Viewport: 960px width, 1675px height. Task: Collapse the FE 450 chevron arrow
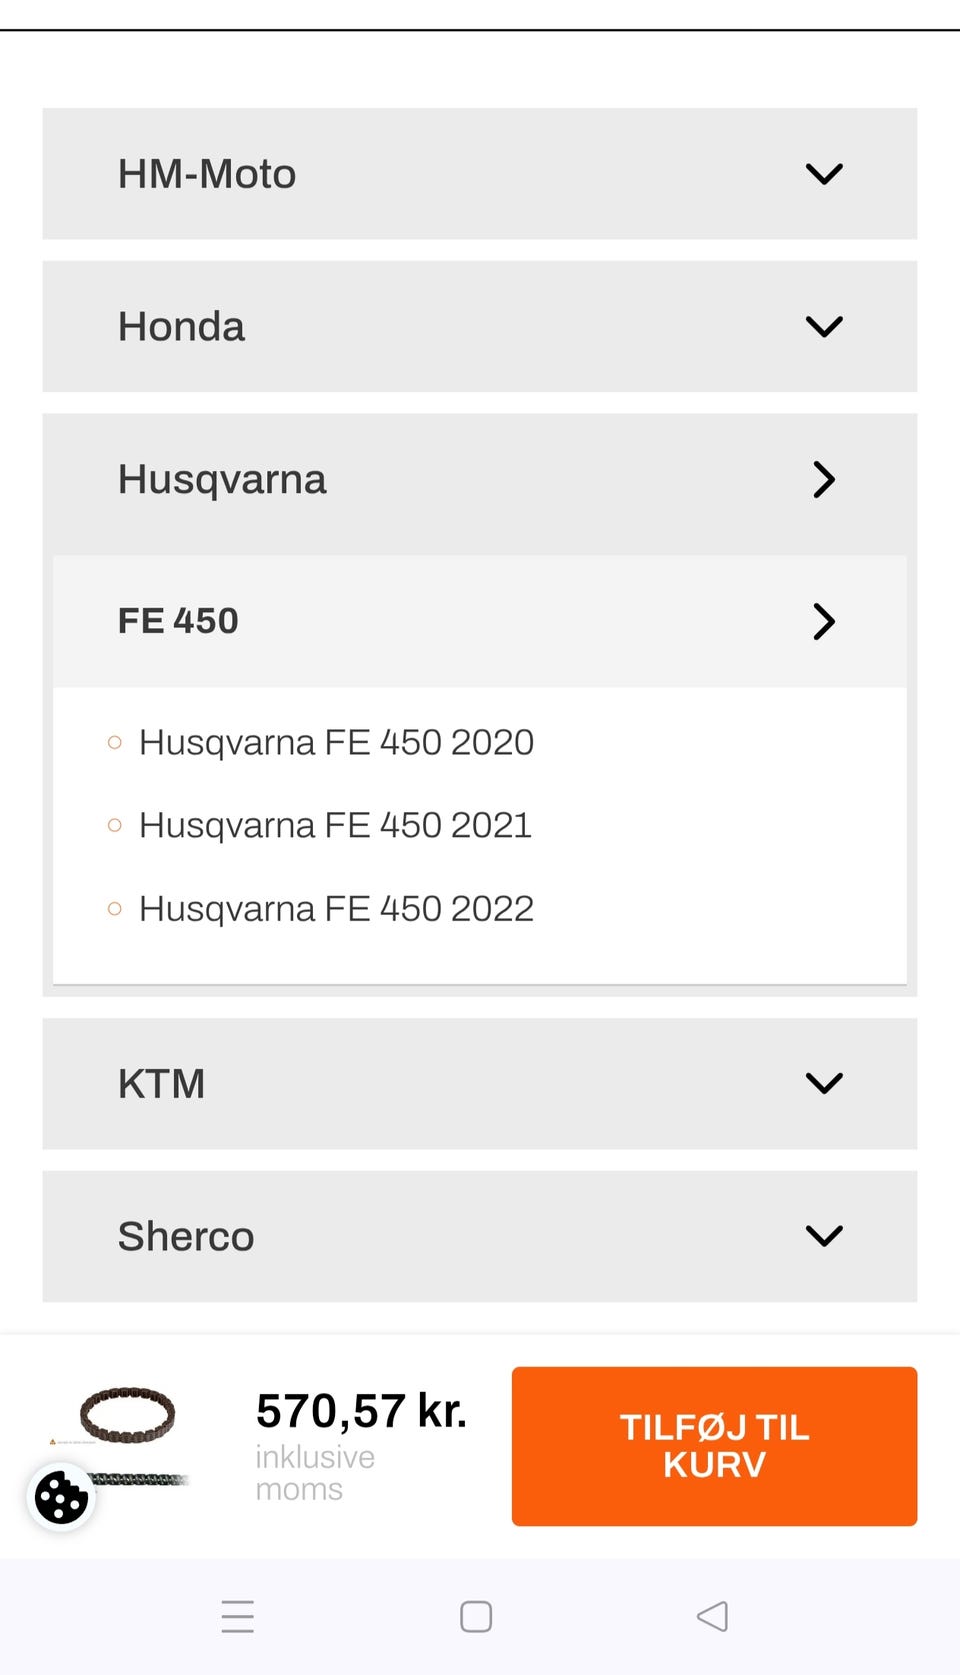(824, 621)
